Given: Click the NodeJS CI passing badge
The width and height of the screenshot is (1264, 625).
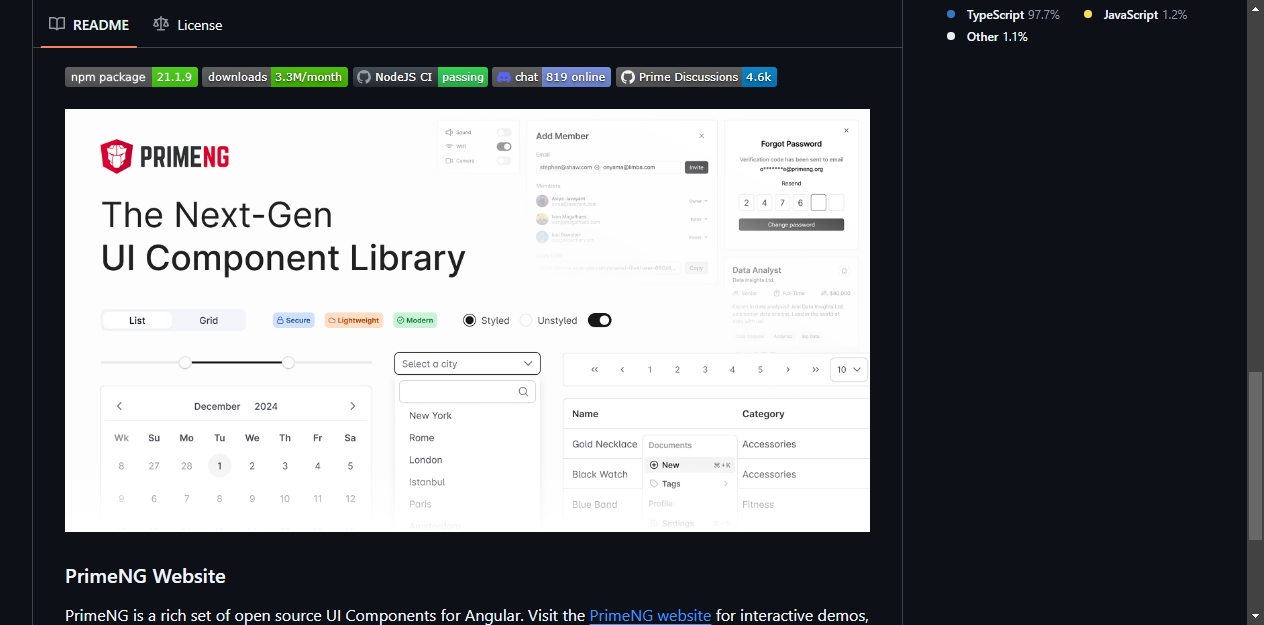Looking at the screenshot, I should coord(420,77).
